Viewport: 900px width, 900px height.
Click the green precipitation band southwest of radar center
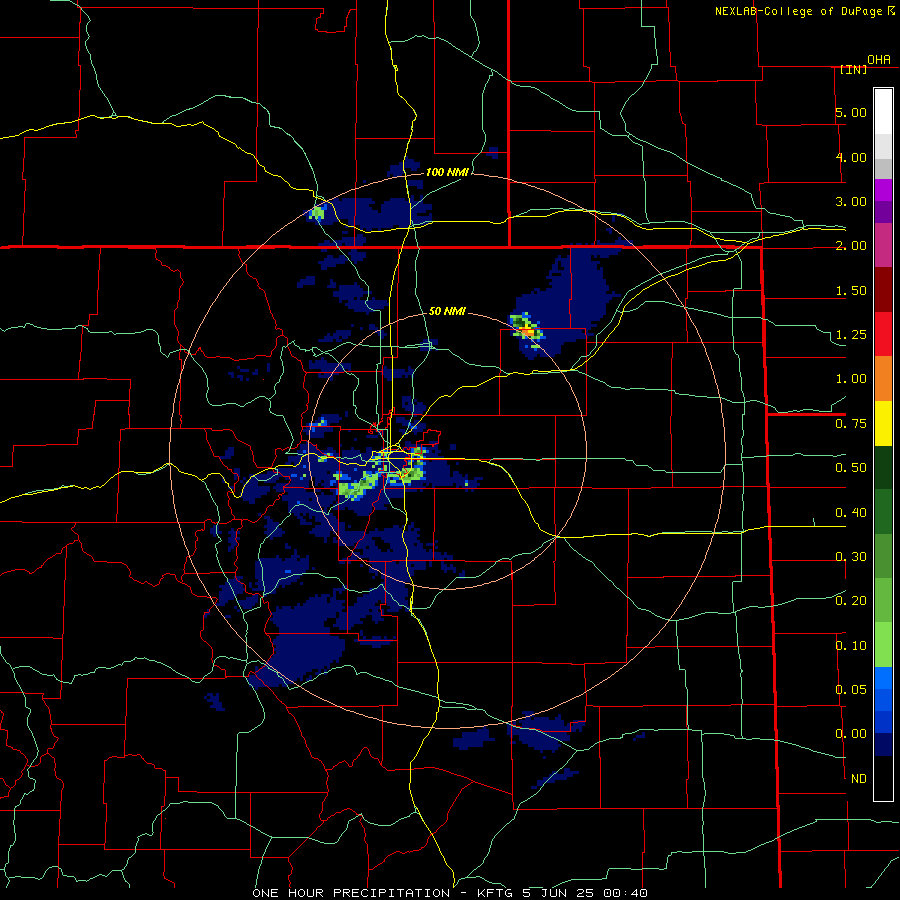(x=358, y=486)
